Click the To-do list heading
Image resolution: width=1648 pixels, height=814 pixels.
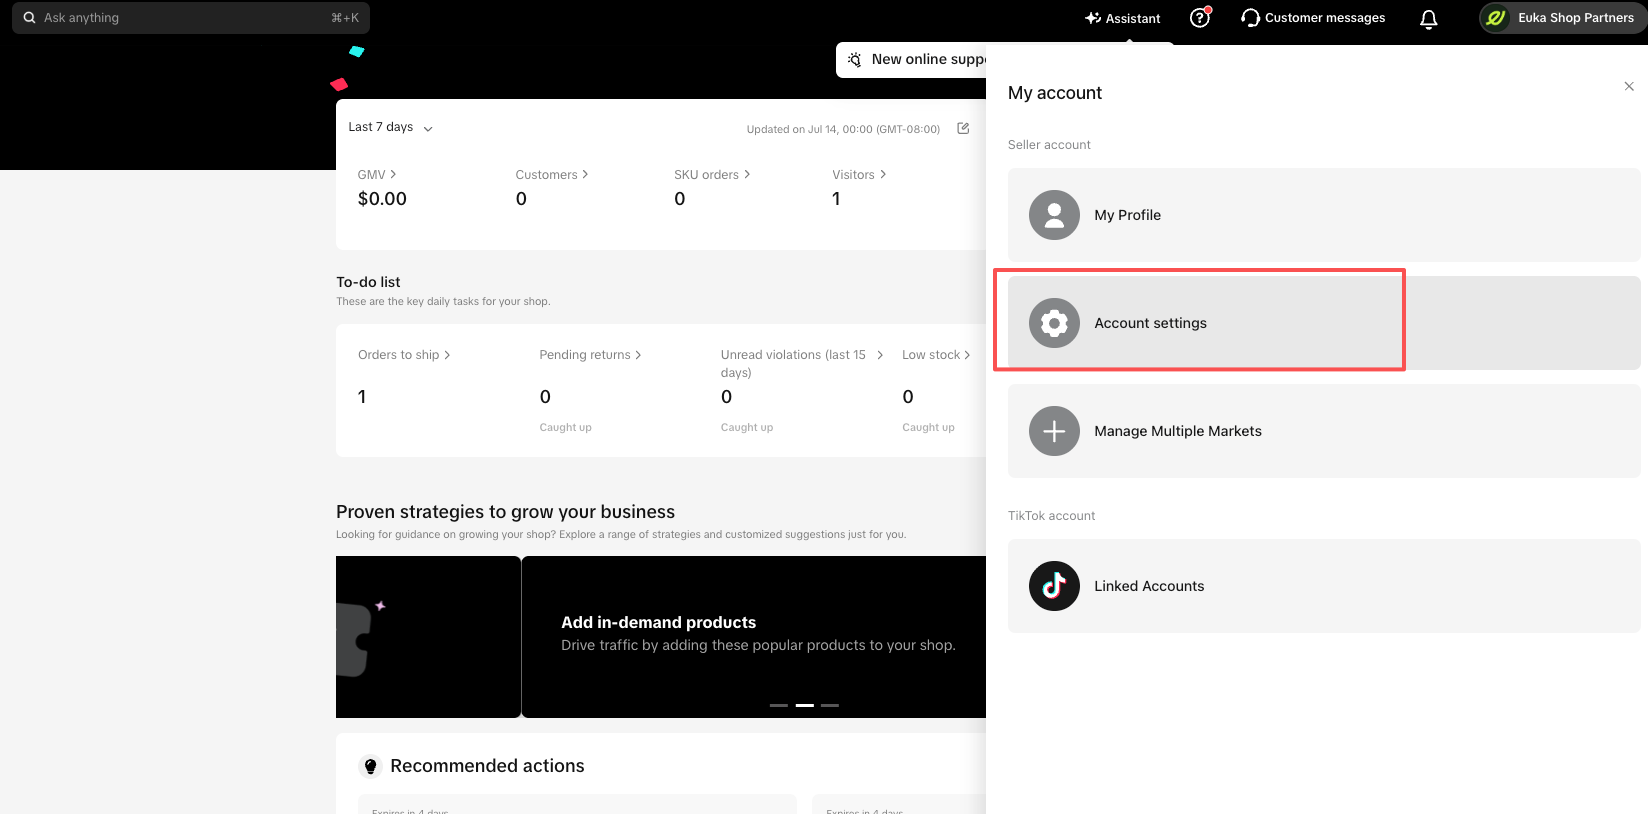point(368,282)
